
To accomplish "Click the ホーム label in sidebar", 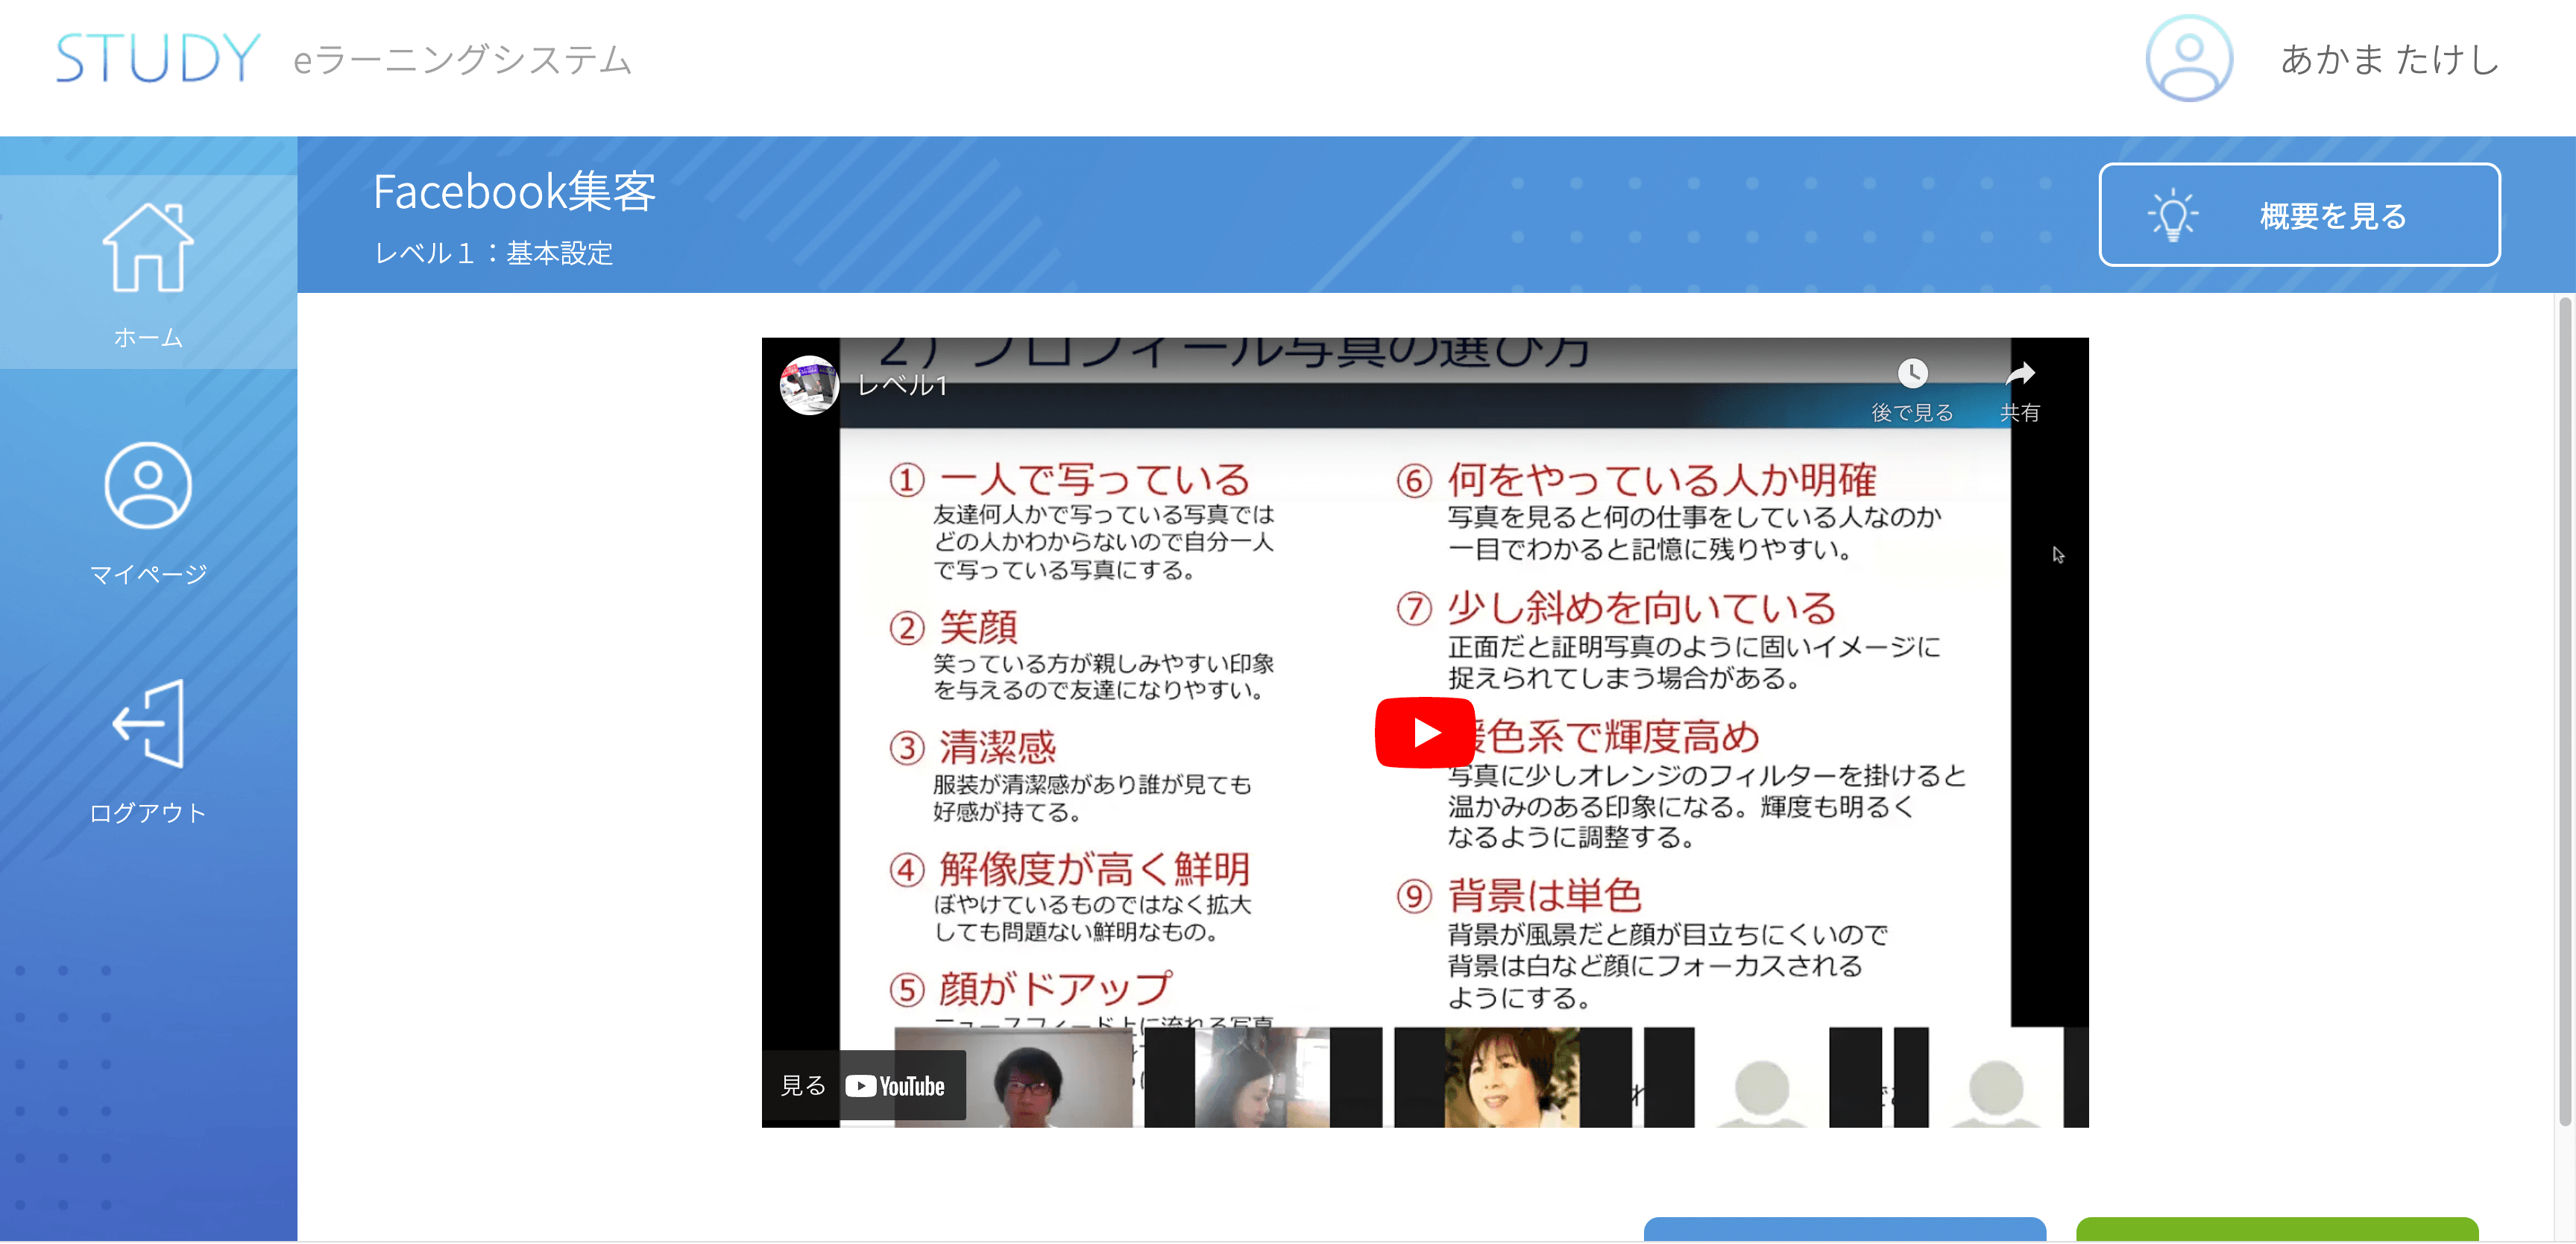I will [x=148, y=338].
